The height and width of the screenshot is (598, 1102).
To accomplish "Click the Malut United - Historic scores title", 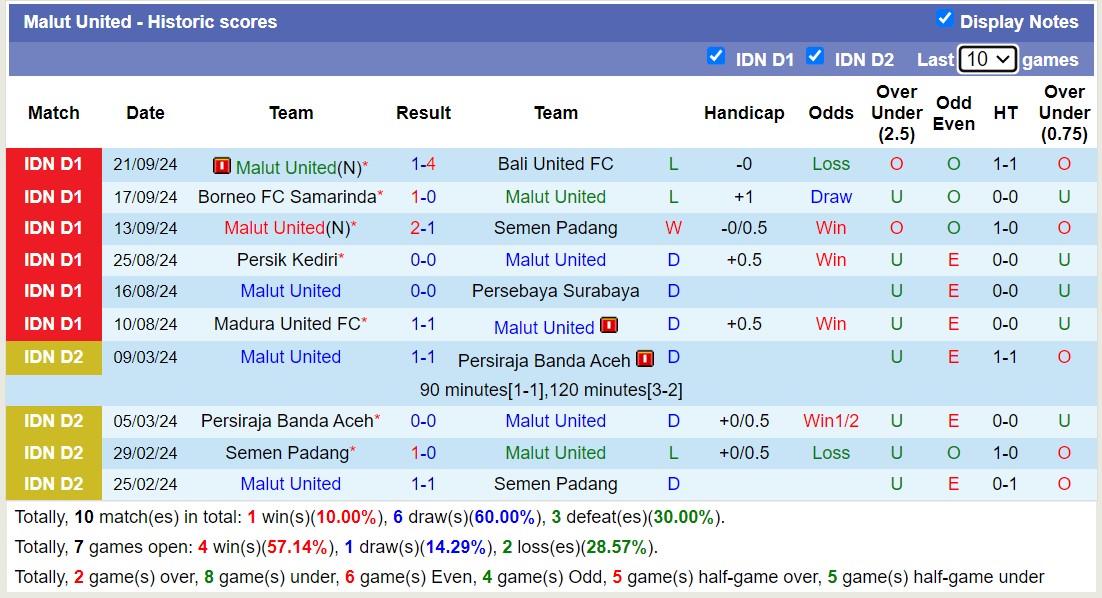I will click(x=150, y=21).
